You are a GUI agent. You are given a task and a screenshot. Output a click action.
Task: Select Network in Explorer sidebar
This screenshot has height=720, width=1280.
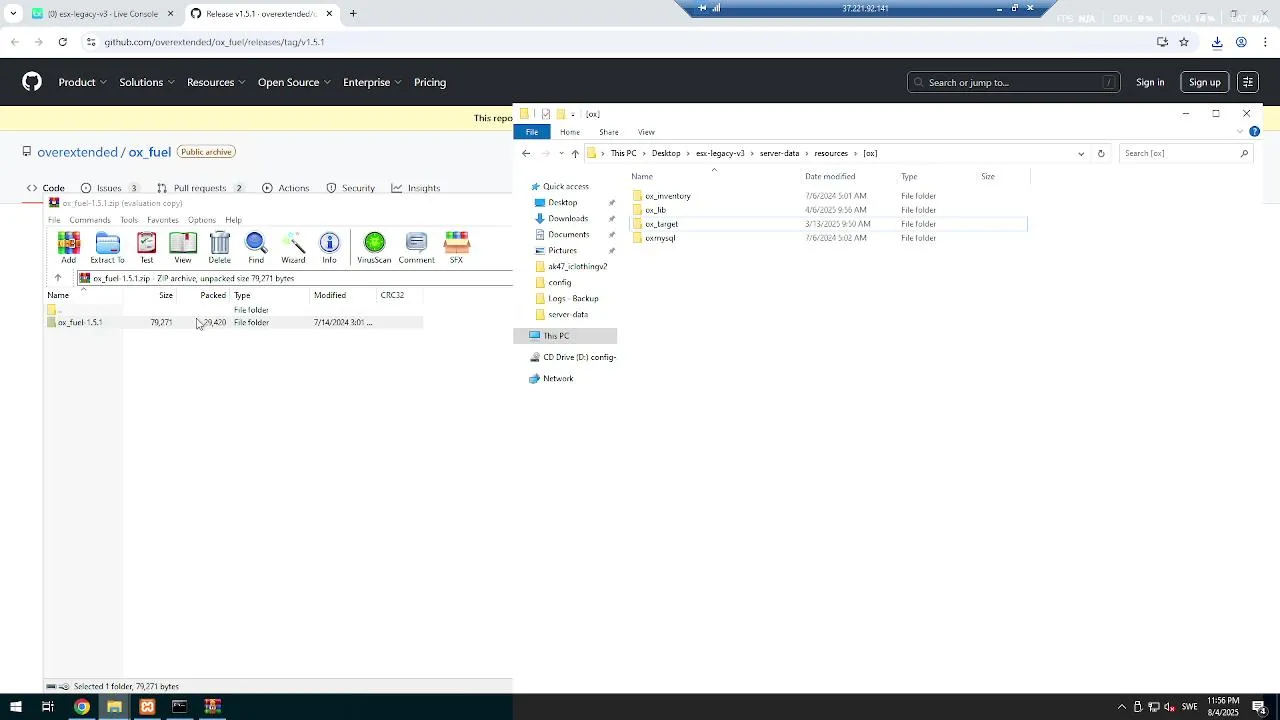(558, 378)
